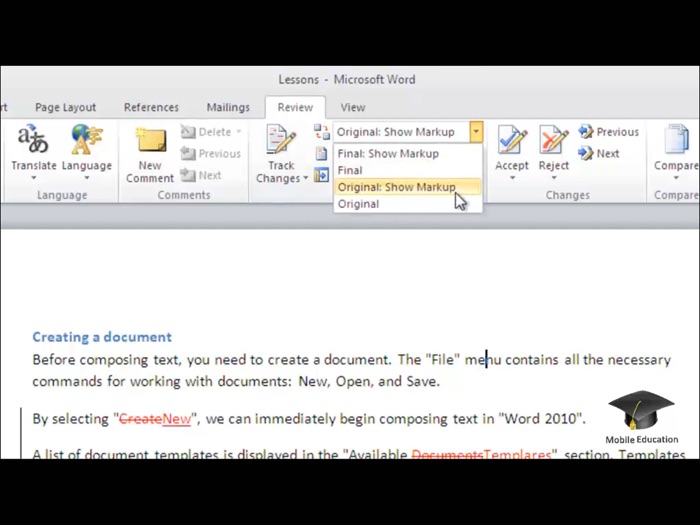Click the Display for Review icon
The image size is (700, 525).
coord(321,132)
